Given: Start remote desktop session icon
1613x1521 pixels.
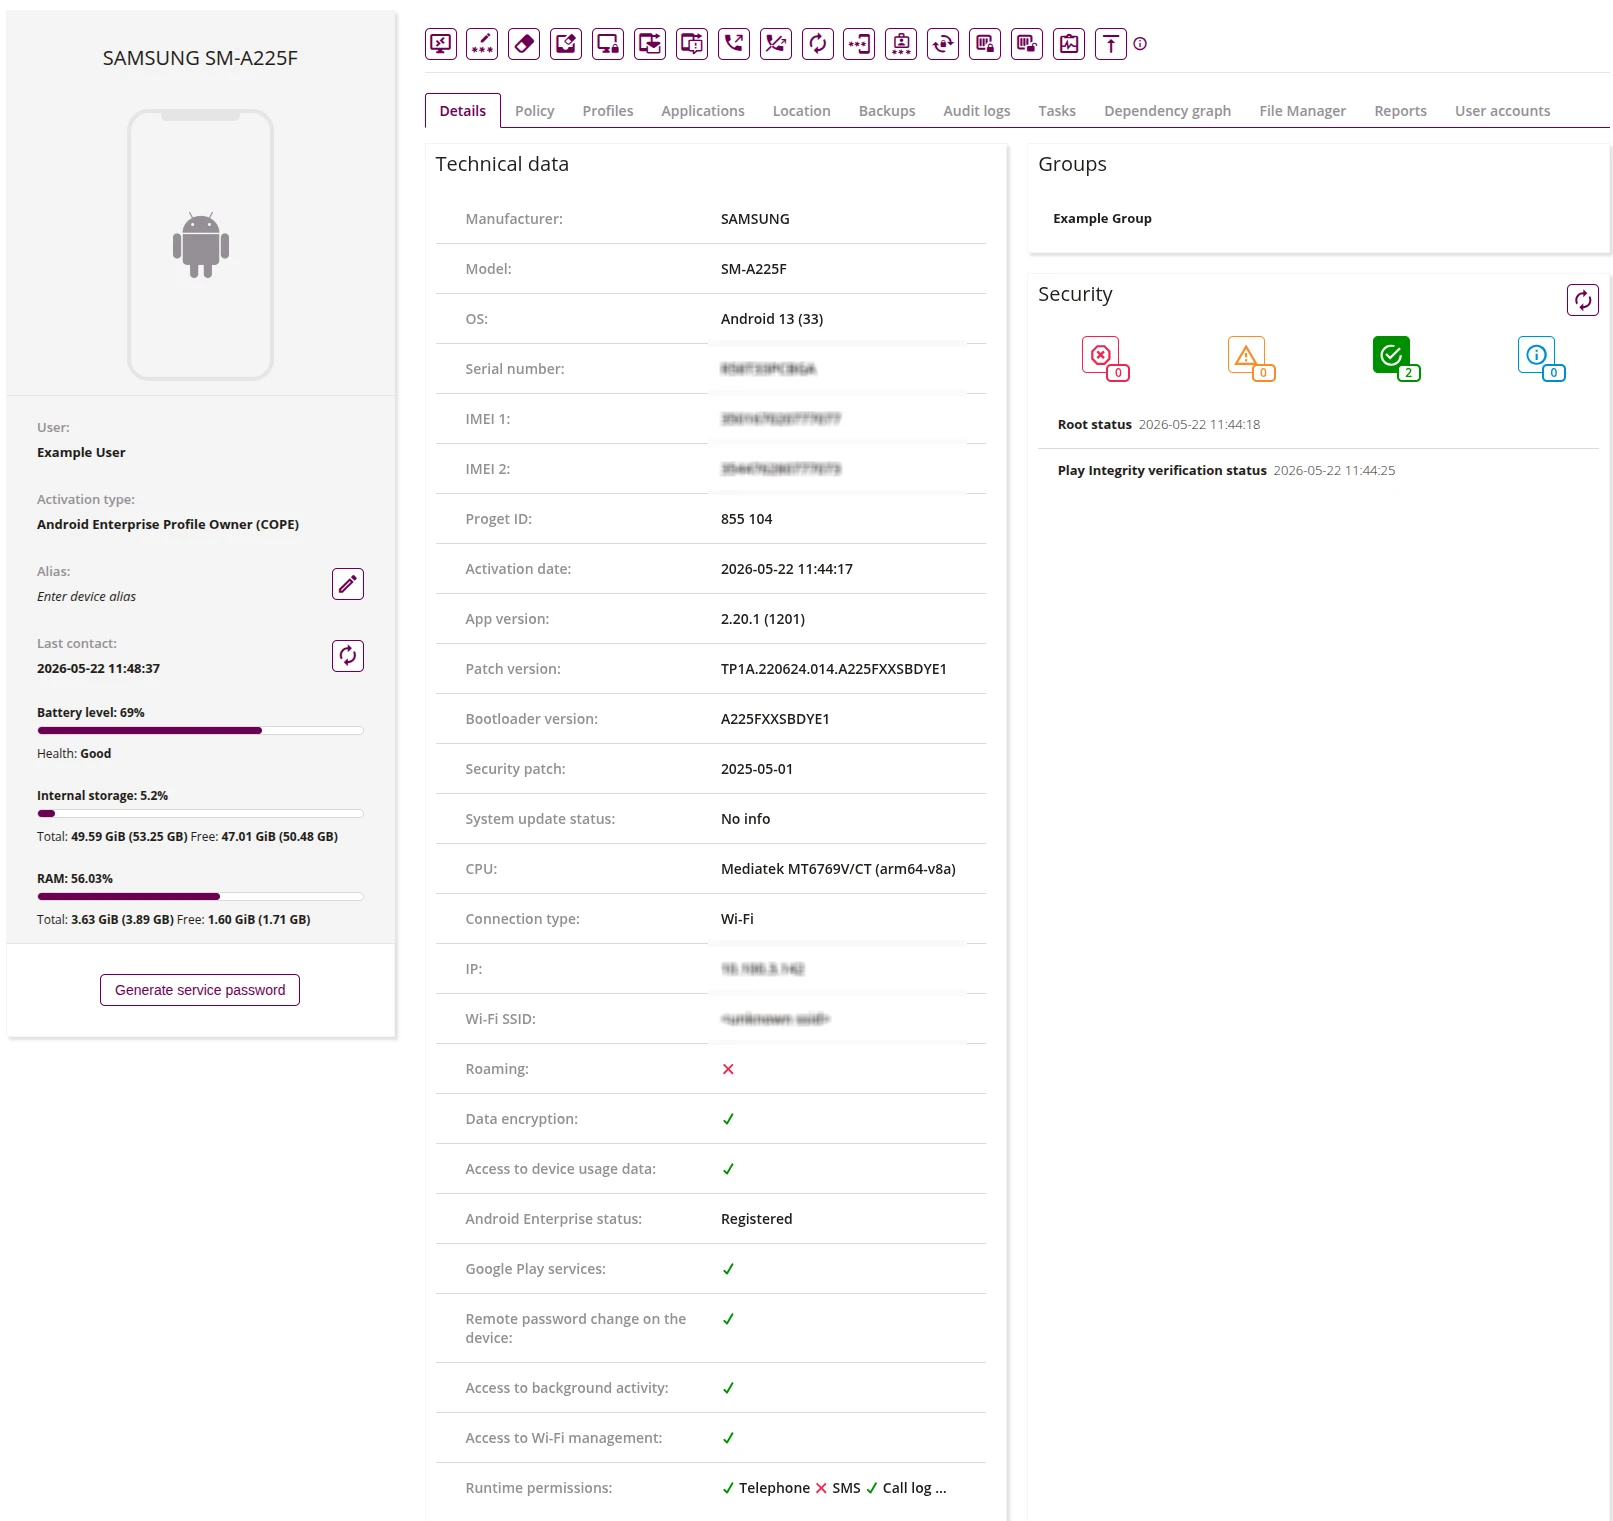Looking at the screenshot, I should point(441,44).
